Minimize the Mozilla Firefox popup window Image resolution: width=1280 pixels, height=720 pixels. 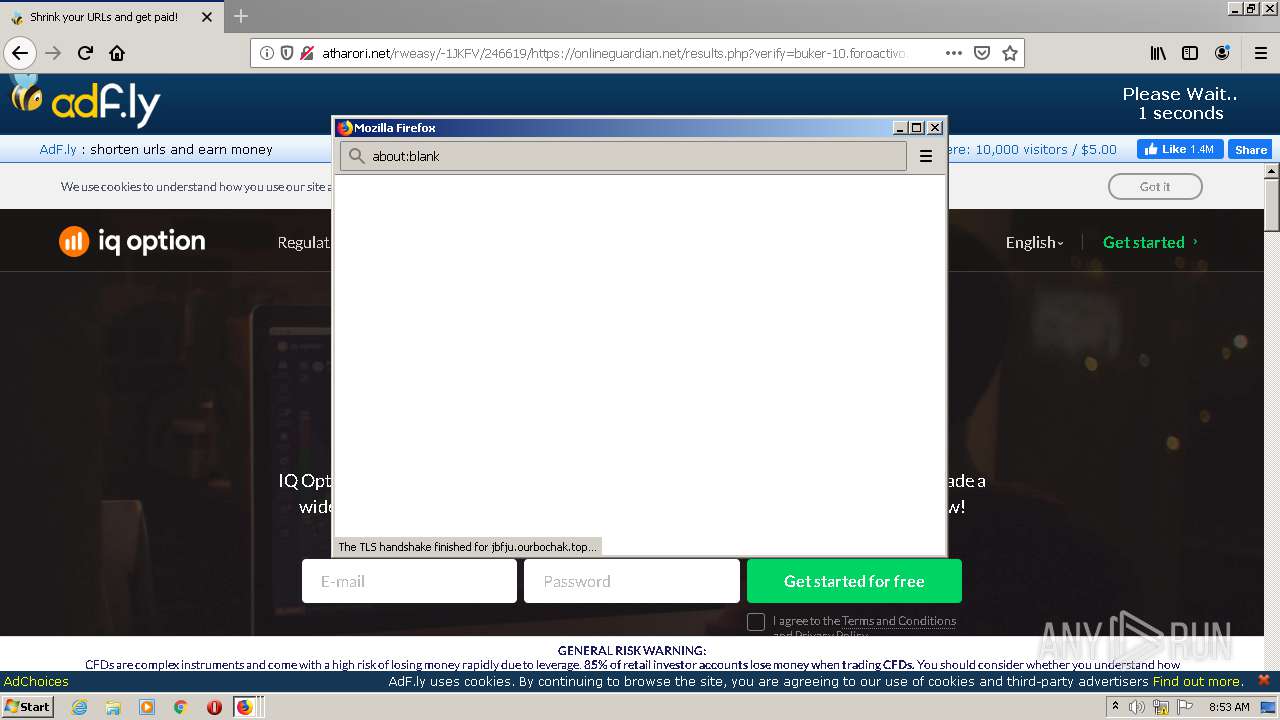click(x=899, y=128)
